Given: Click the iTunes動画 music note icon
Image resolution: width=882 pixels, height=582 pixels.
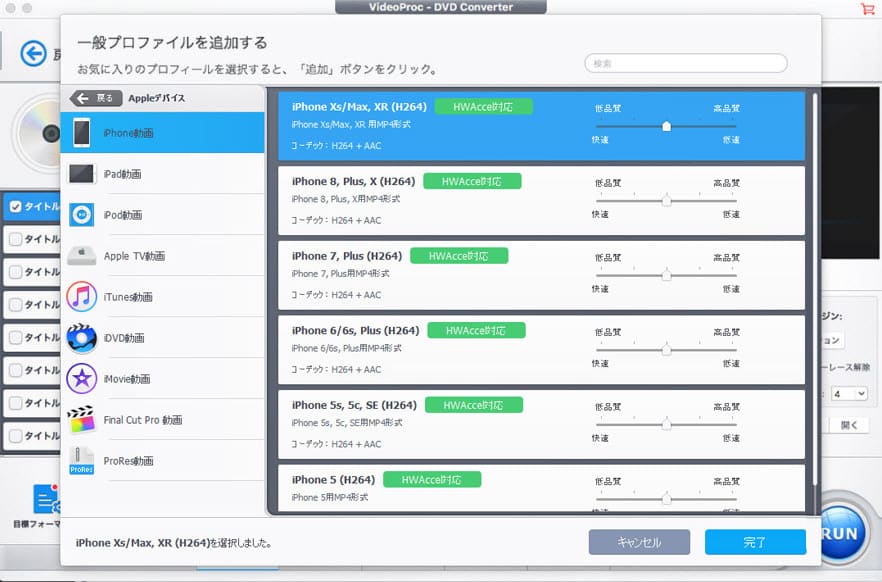Looking at the screenshot, I should click(x=82, y=296).
